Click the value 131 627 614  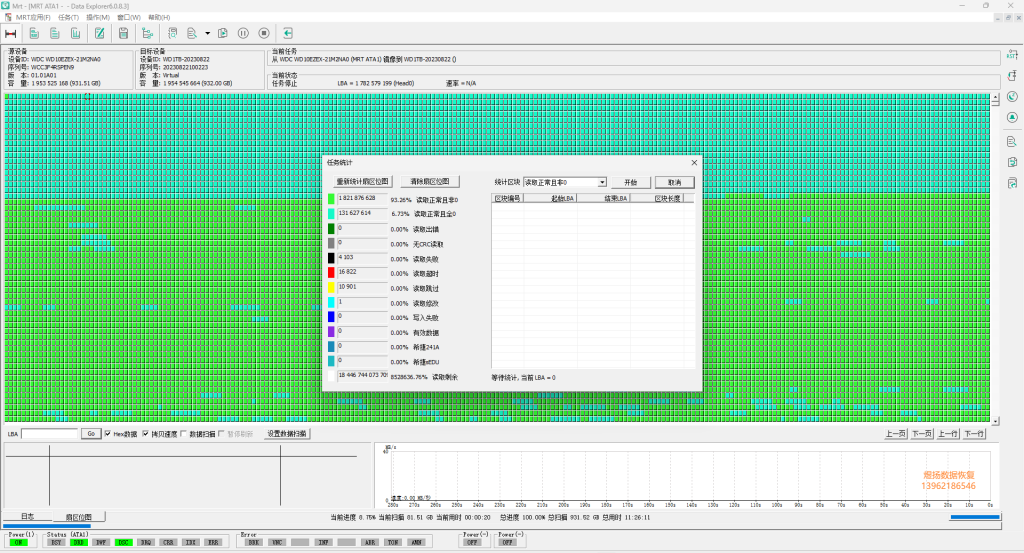pos(355,213)
